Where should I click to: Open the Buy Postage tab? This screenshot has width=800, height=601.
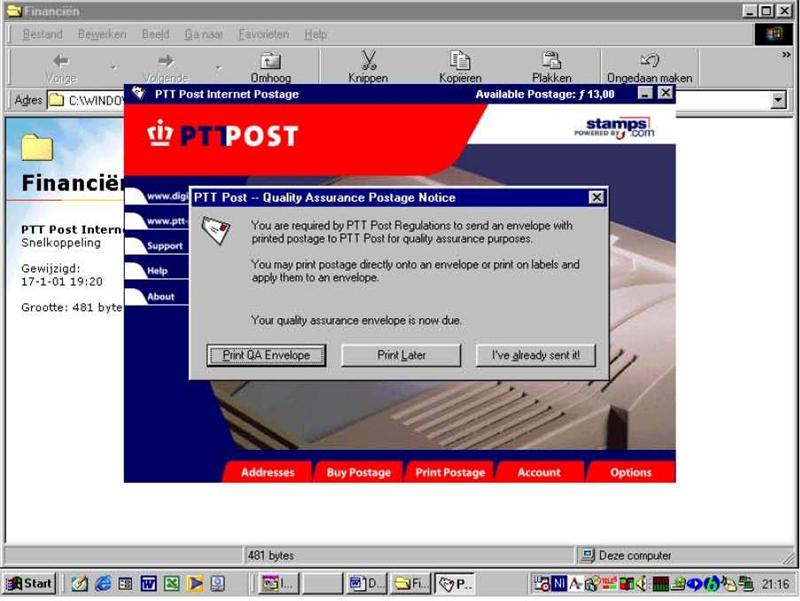tap(359, 472)
